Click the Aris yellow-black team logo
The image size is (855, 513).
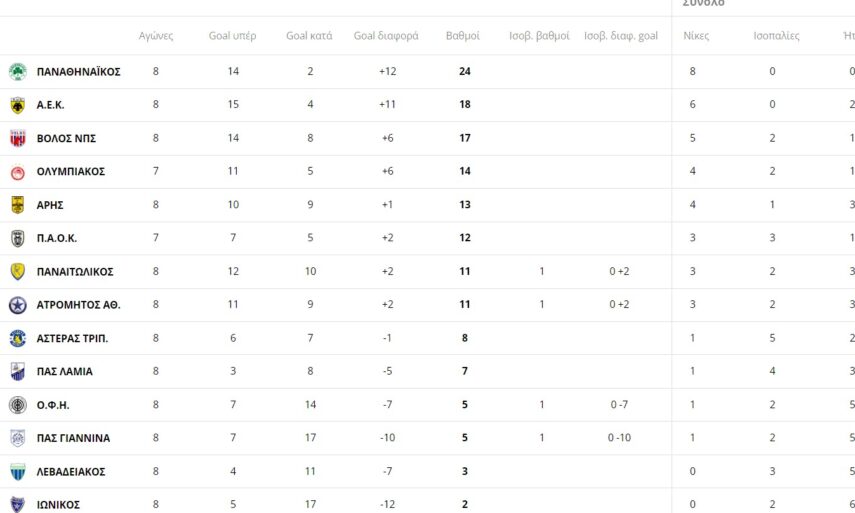[17, 205]
